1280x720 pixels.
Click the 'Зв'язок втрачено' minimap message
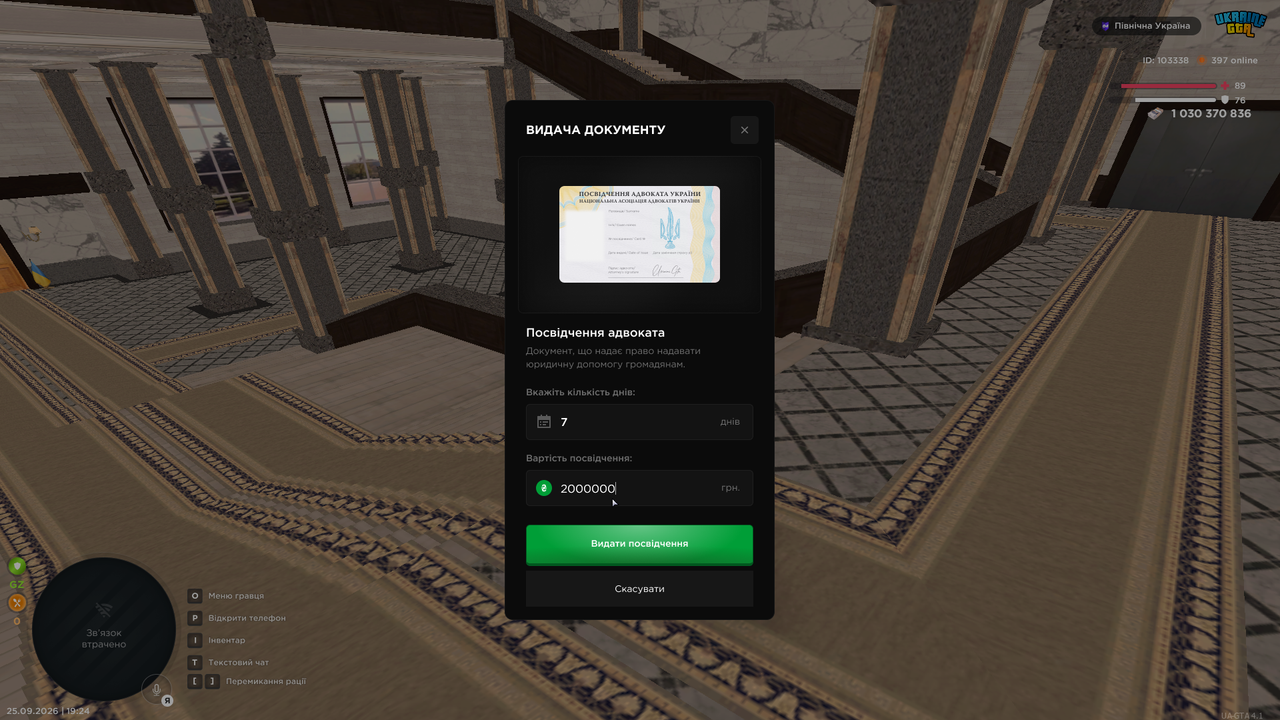pyautogui.click(x=103, y=638)
